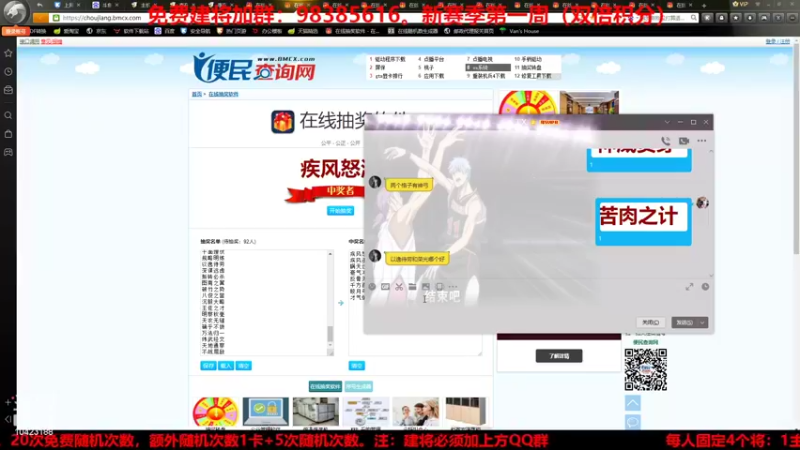Start a video call in chat window
This screenshot has width=800, height=450.
tap(684, 141)
